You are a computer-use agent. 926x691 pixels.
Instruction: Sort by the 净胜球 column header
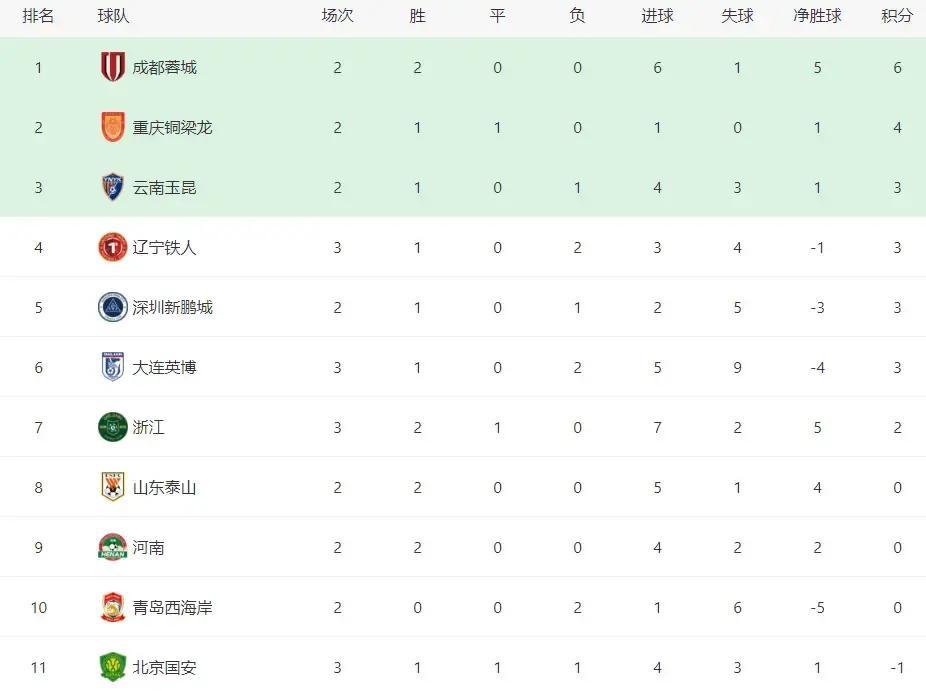[x=817, y=16]
